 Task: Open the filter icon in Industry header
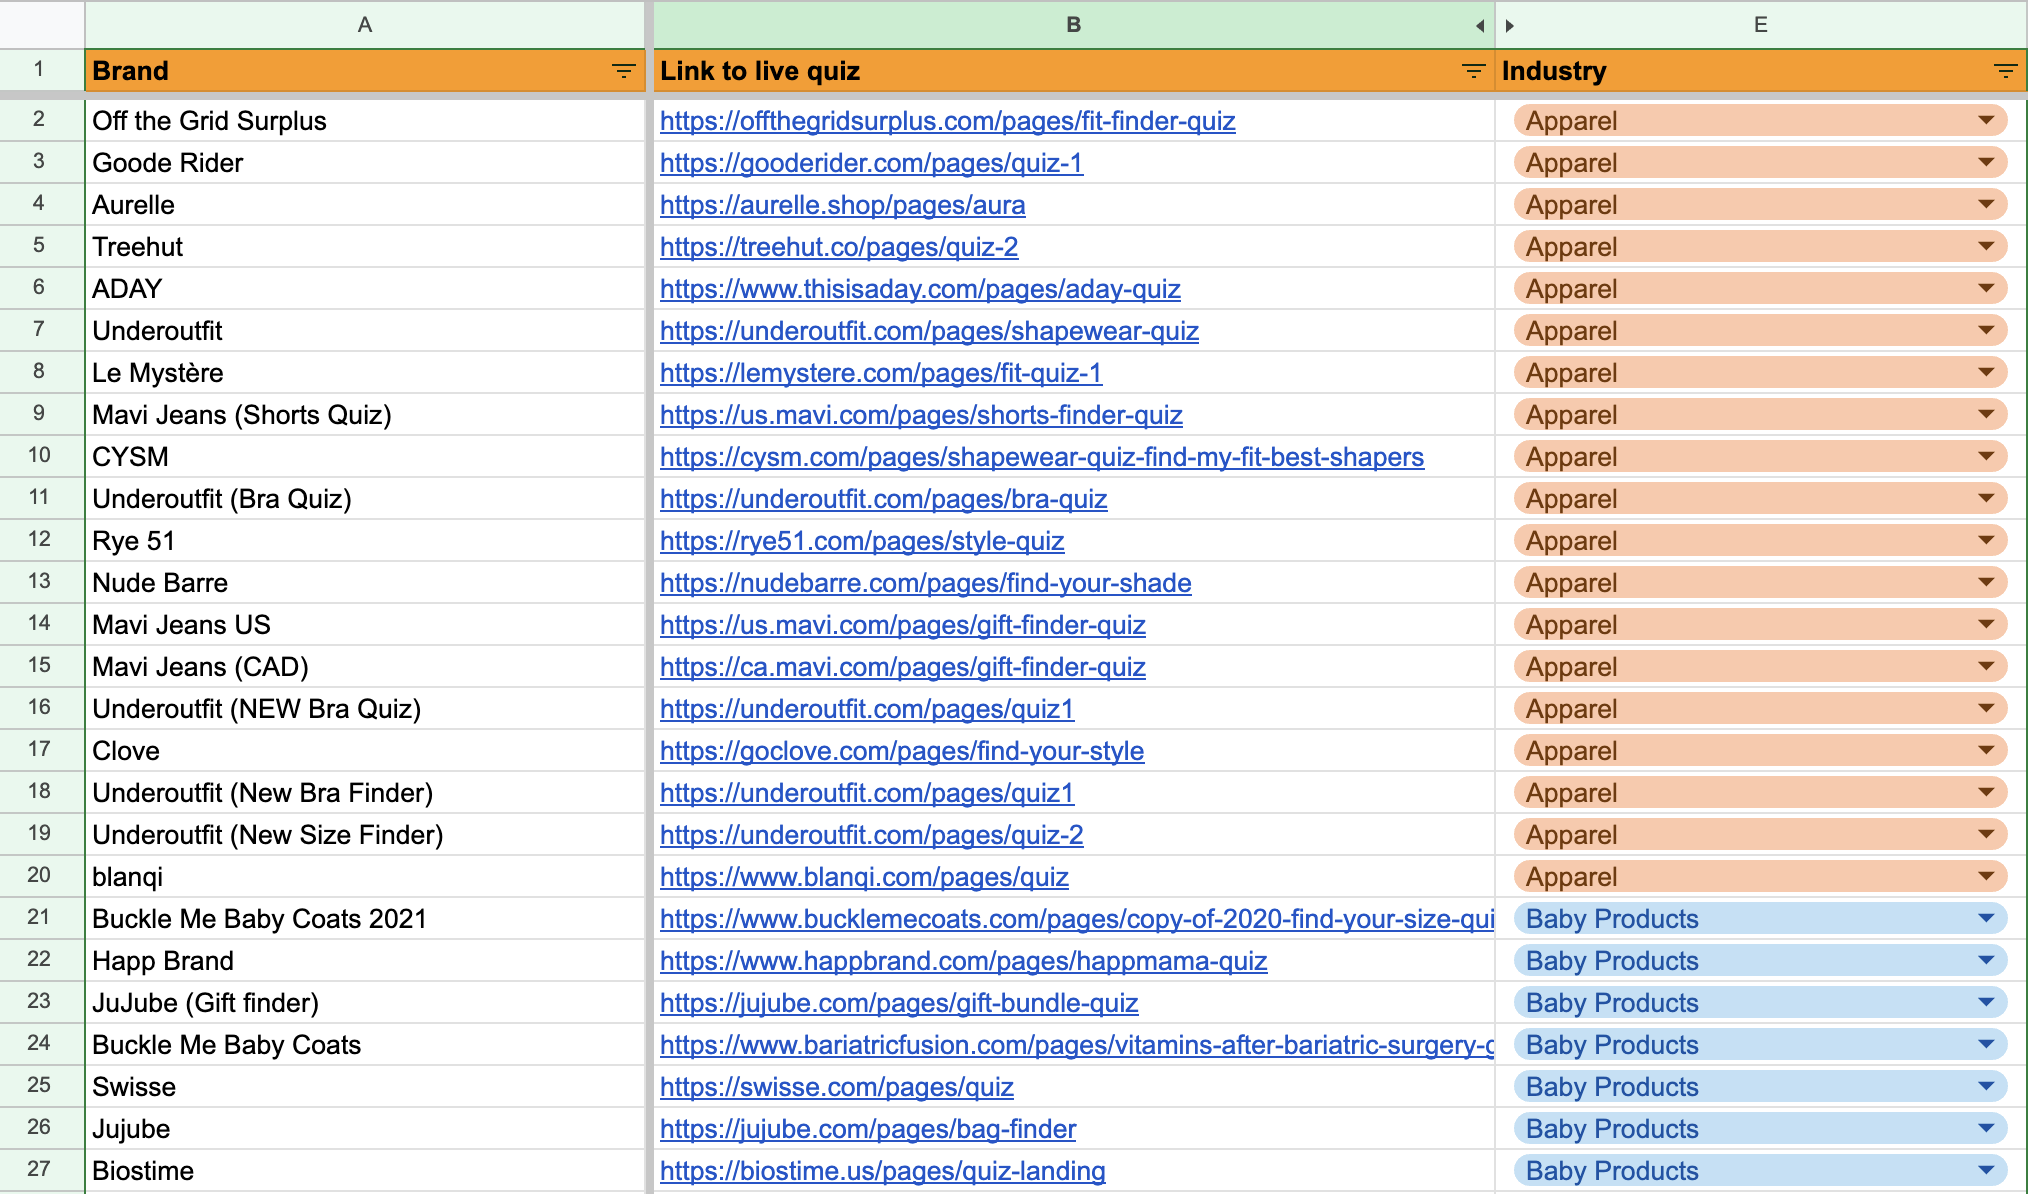2005,71
